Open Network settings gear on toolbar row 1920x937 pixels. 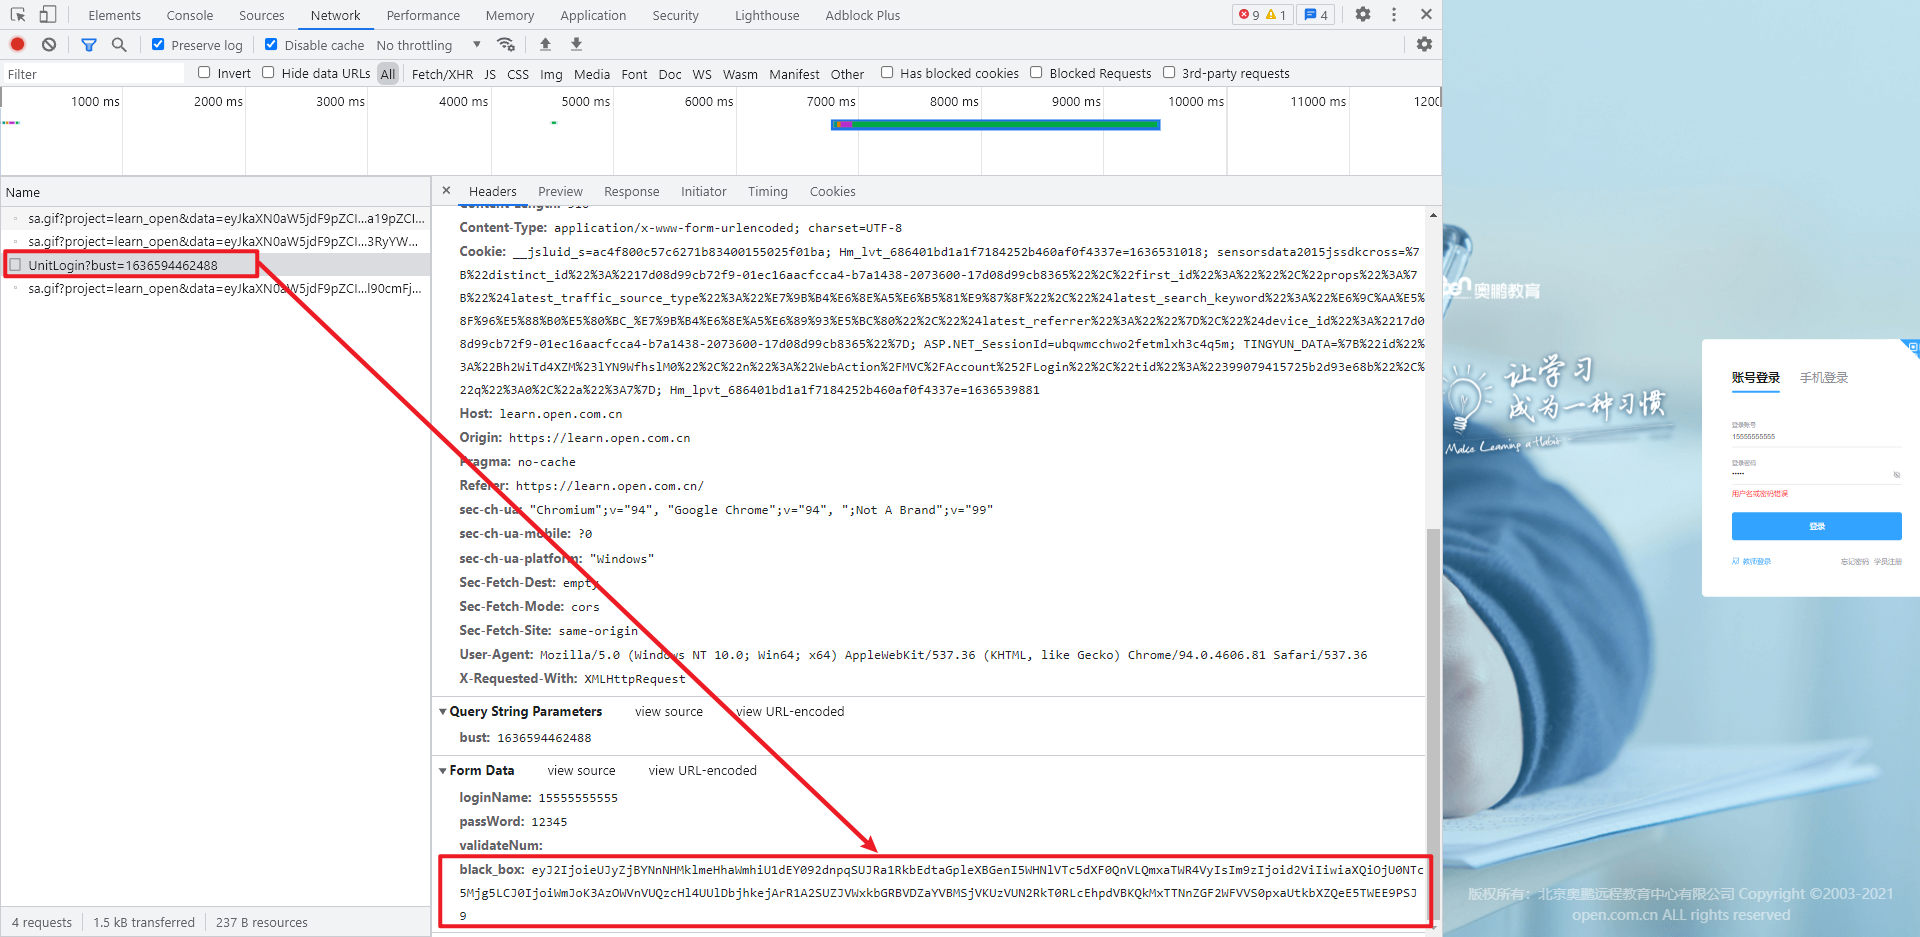(1424, 45)
